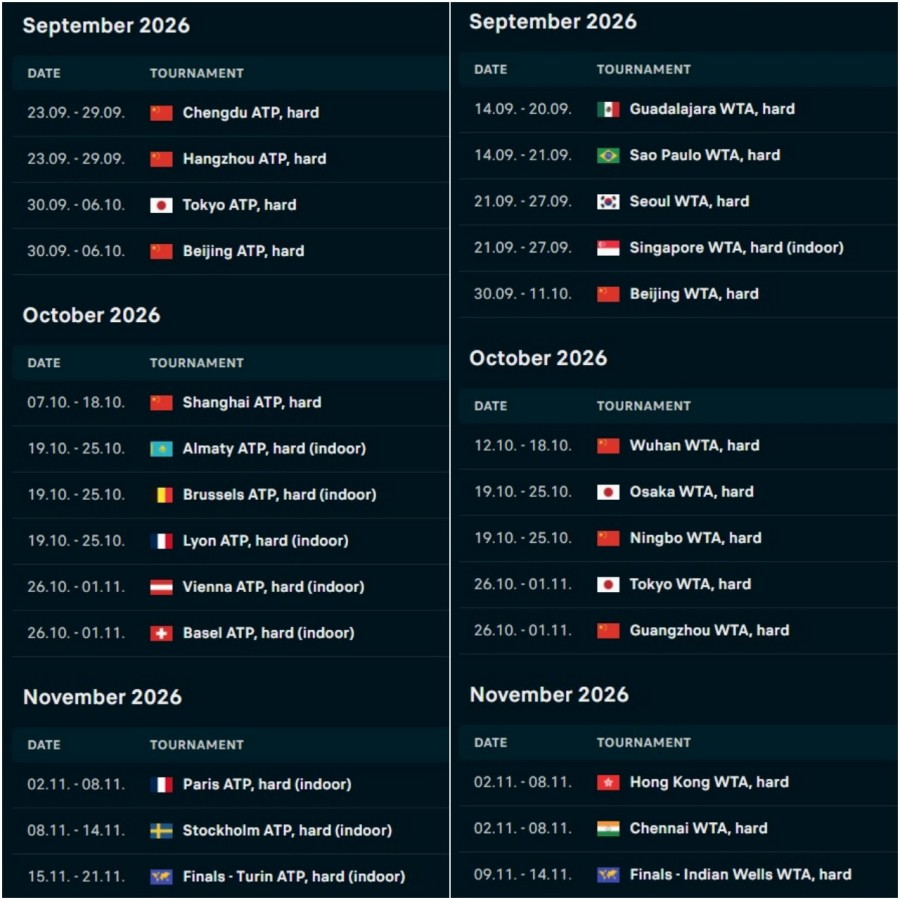Open the Vienna ATP, hard (indoor) link
This screenshot has width=900, height=900.
pyautogui.click(x=273, y=587)
